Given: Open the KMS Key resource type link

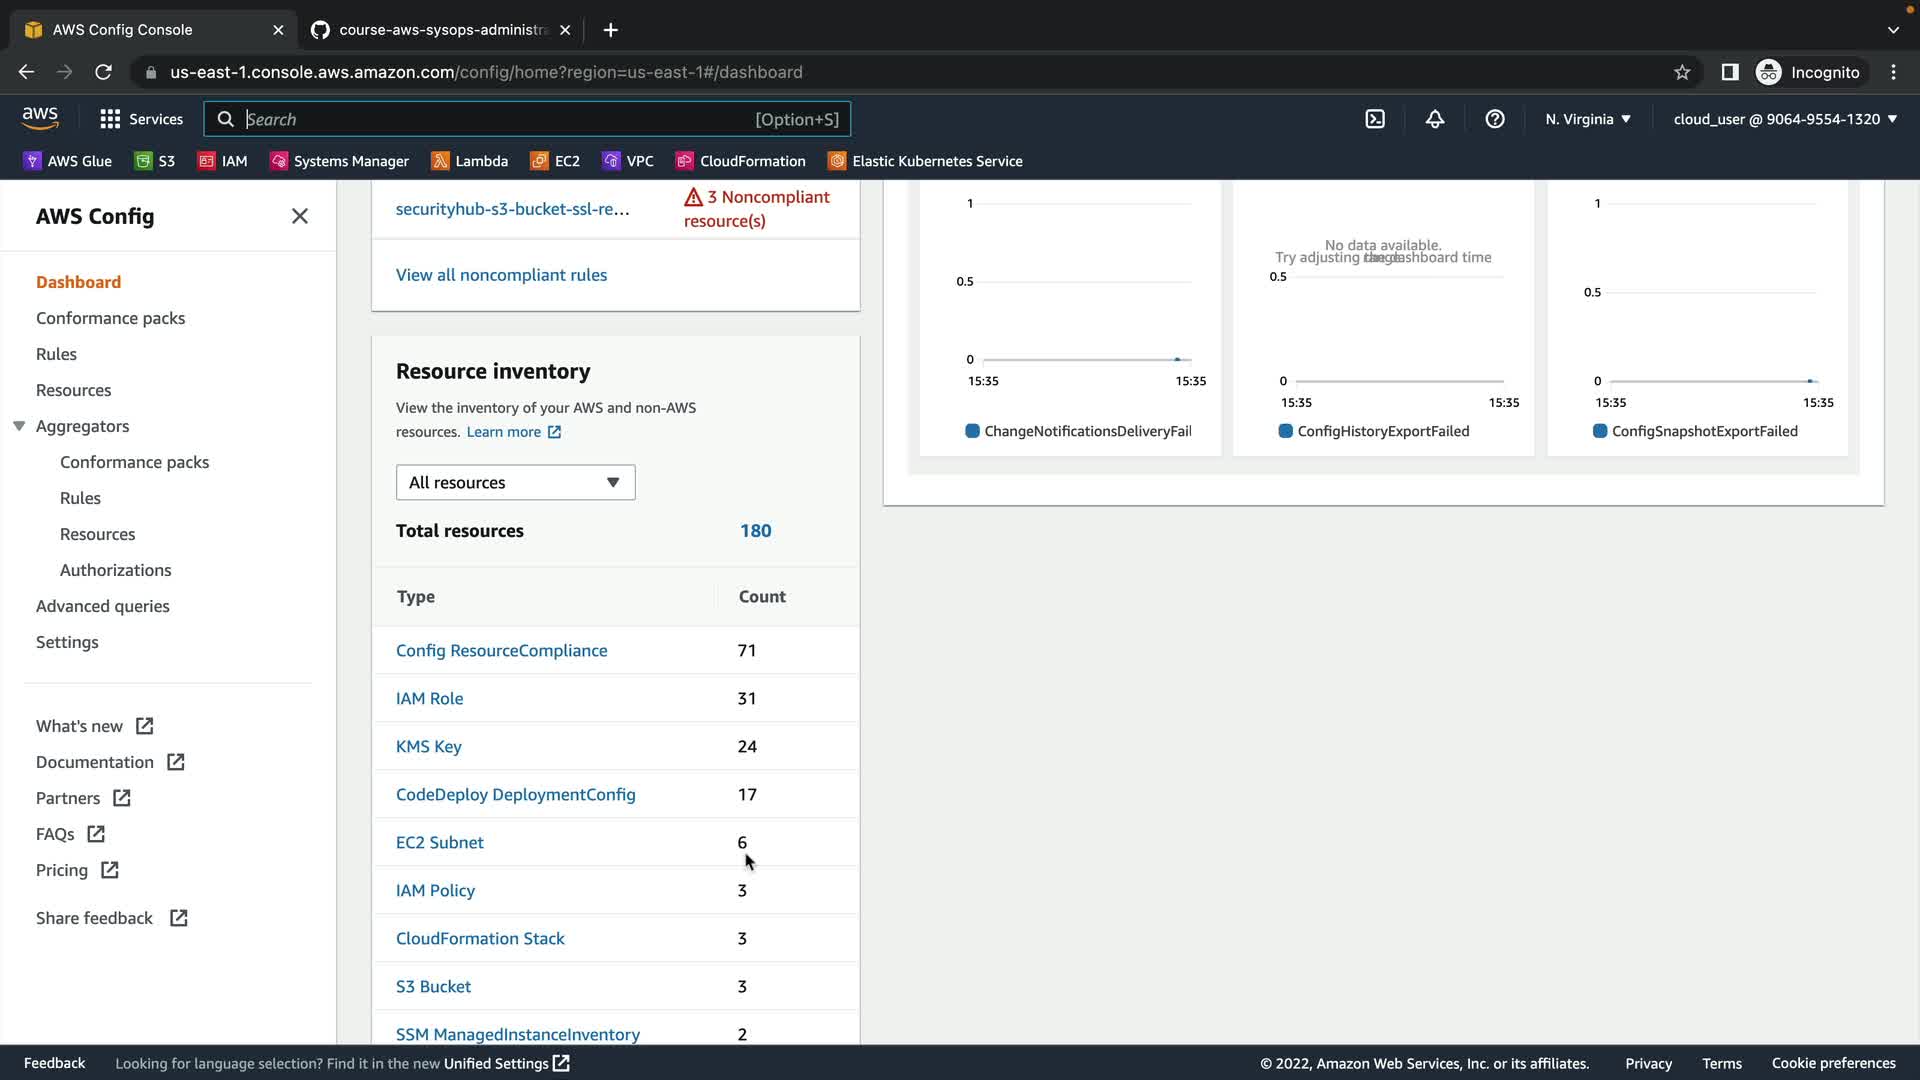Looking at the screenshot, I should [428, 746].
